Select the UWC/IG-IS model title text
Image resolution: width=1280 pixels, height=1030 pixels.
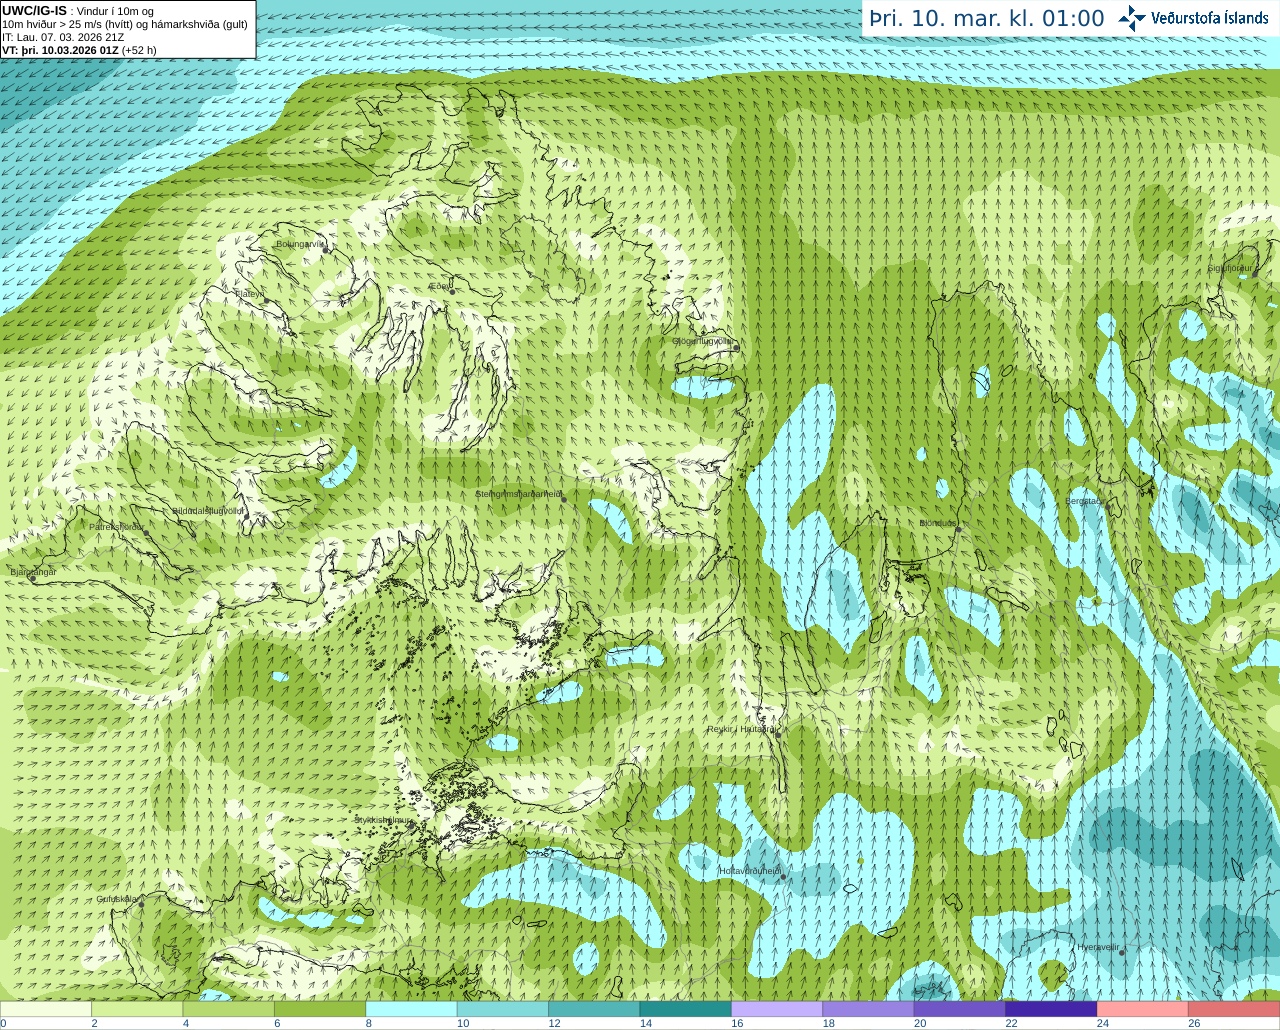tap(34, 10)
